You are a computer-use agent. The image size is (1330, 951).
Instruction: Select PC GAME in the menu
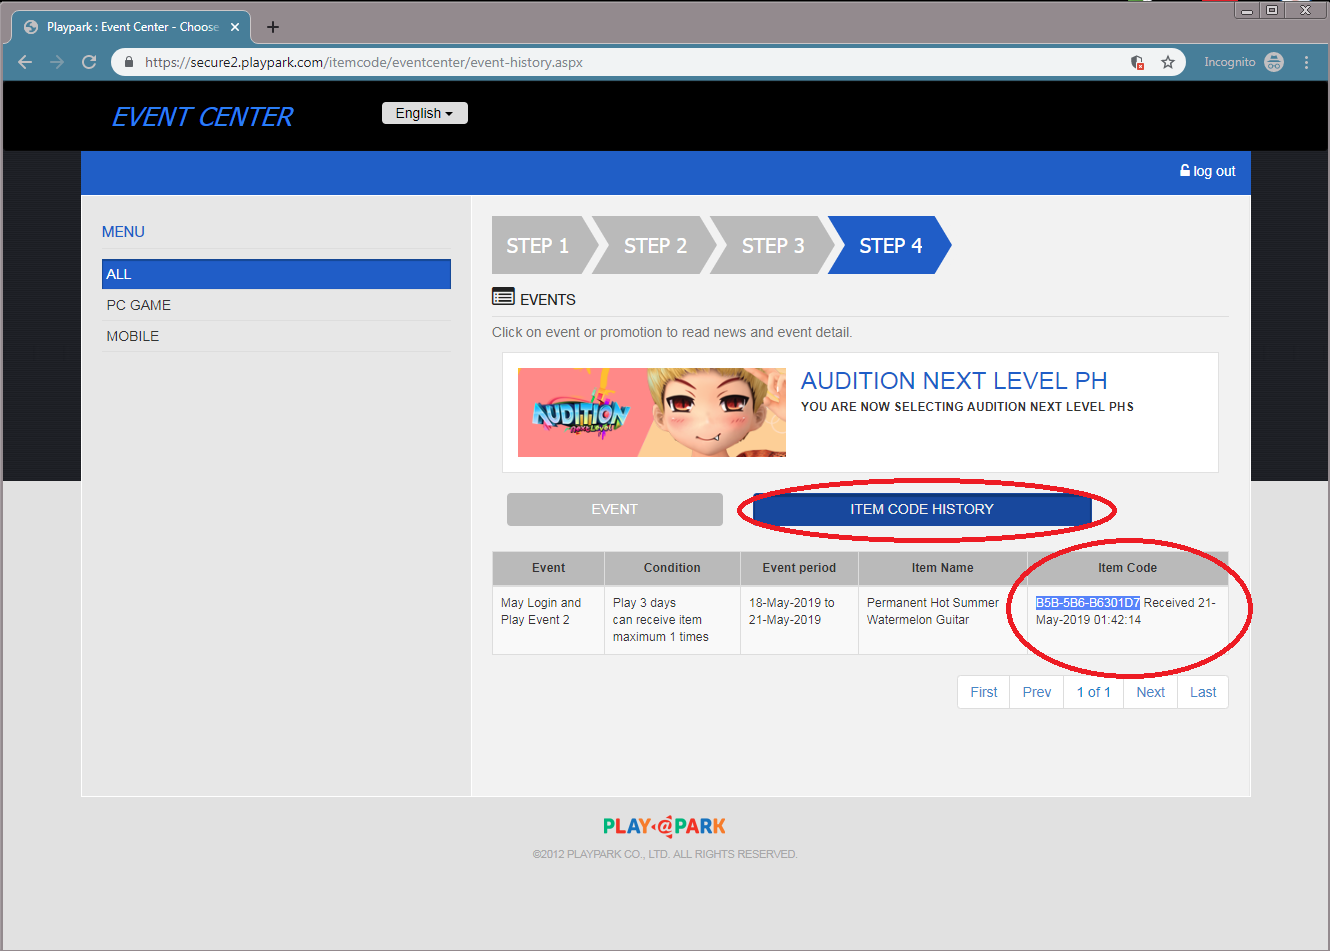click(x=139, y=305)
